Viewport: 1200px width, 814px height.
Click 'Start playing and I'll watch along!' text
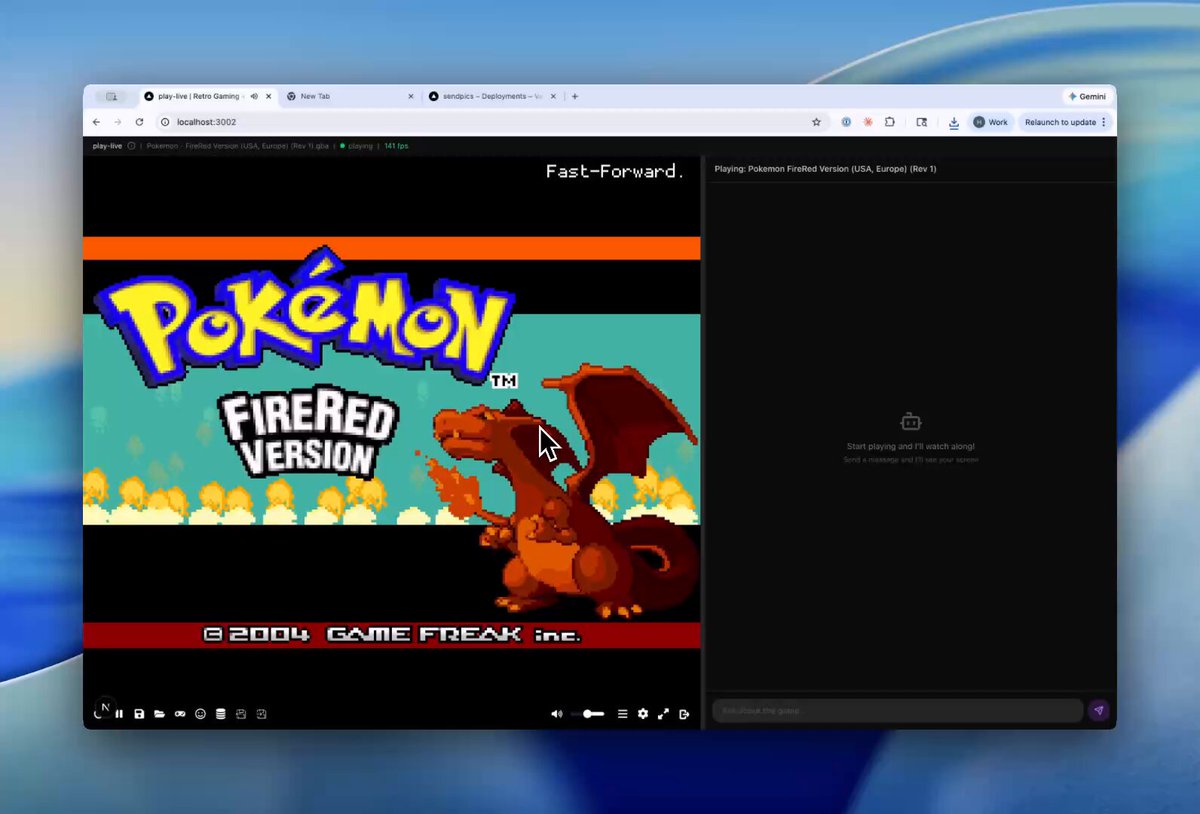(x=910, y=446)
